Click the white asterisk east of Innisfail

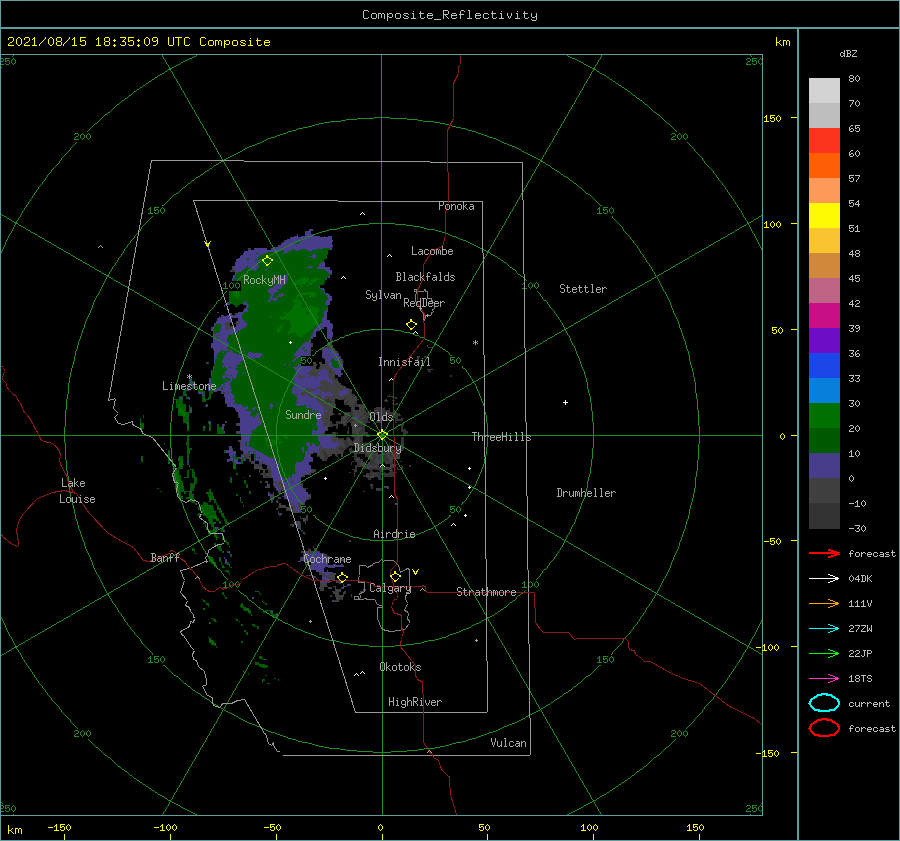475,343
